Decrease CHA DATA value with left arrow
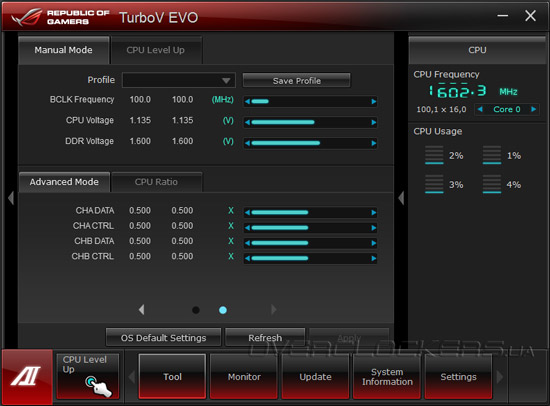This screenshot has width=550, height=406. click(x=248, y=212)
